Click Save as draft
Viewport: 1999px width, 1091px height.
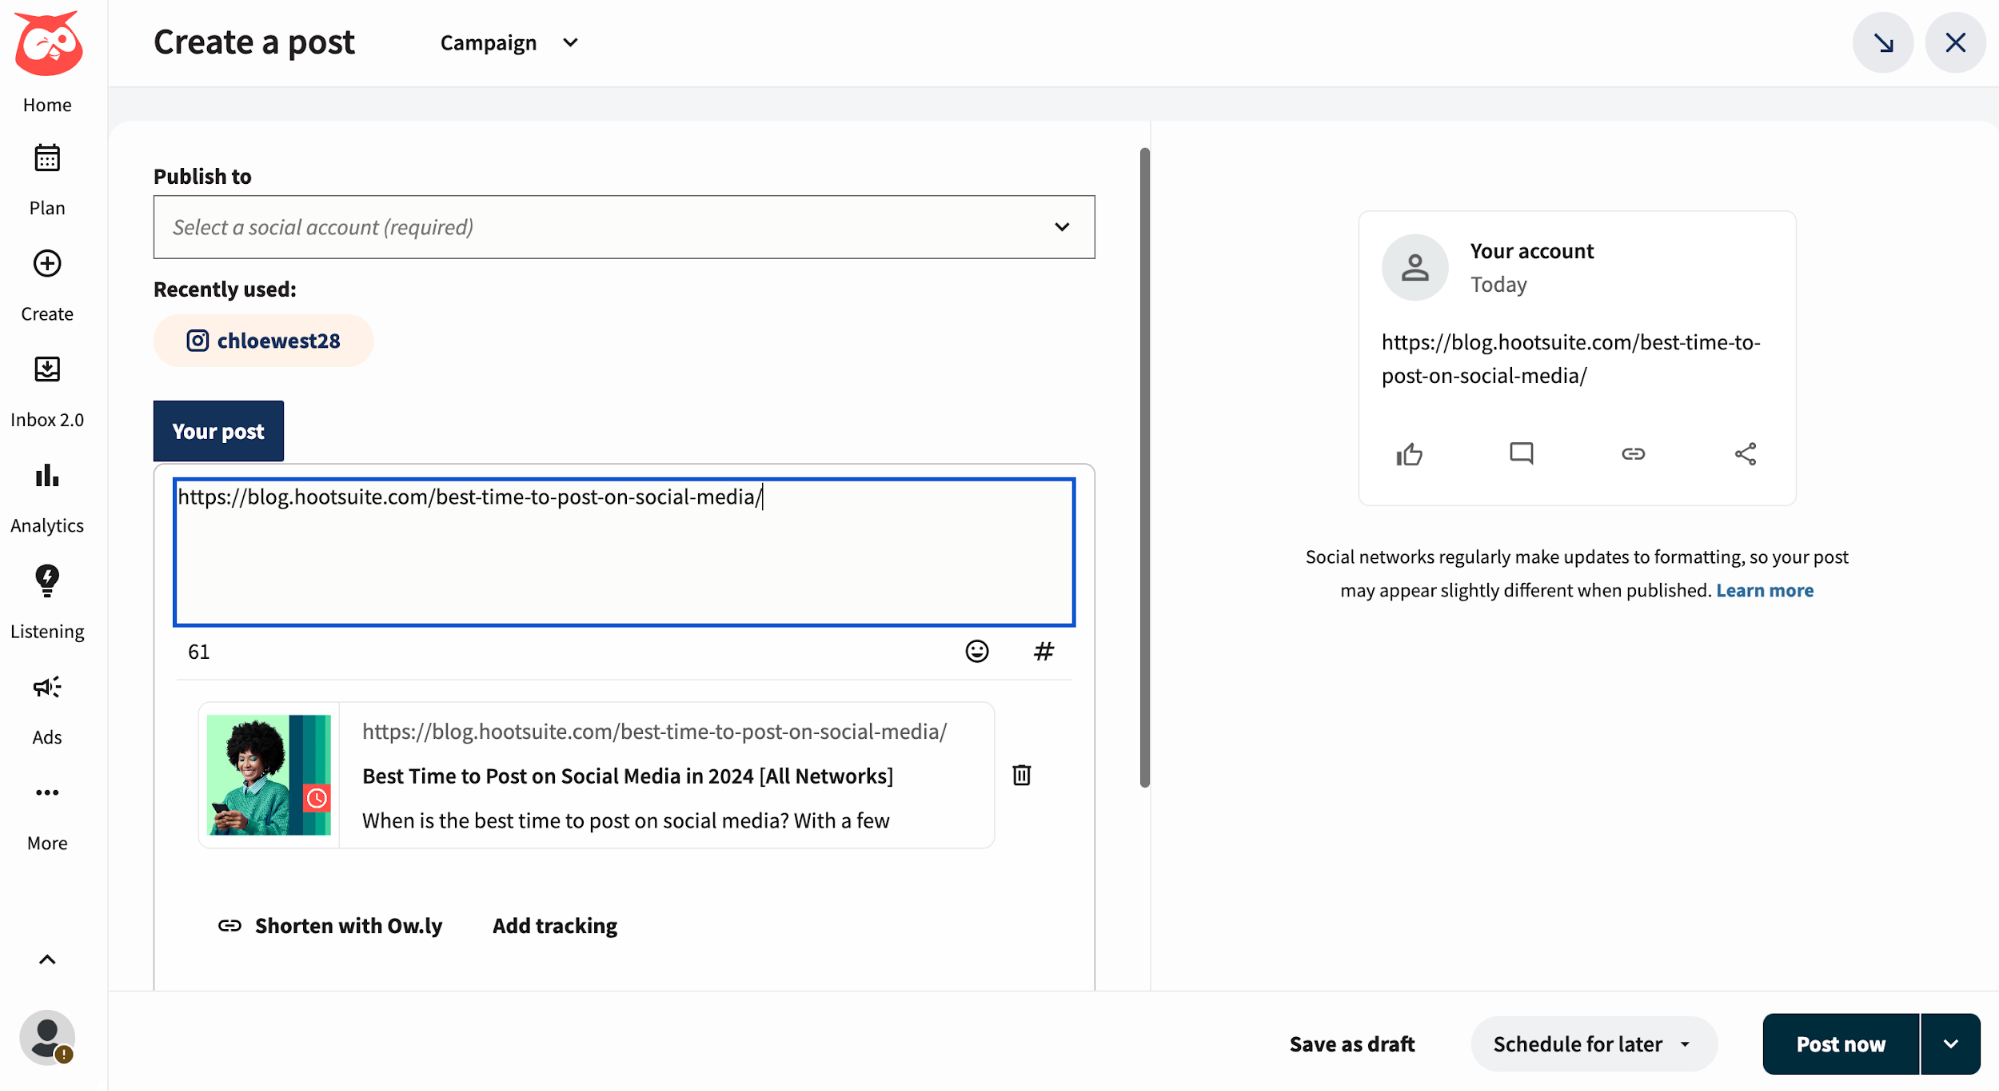(1351, 1043)
